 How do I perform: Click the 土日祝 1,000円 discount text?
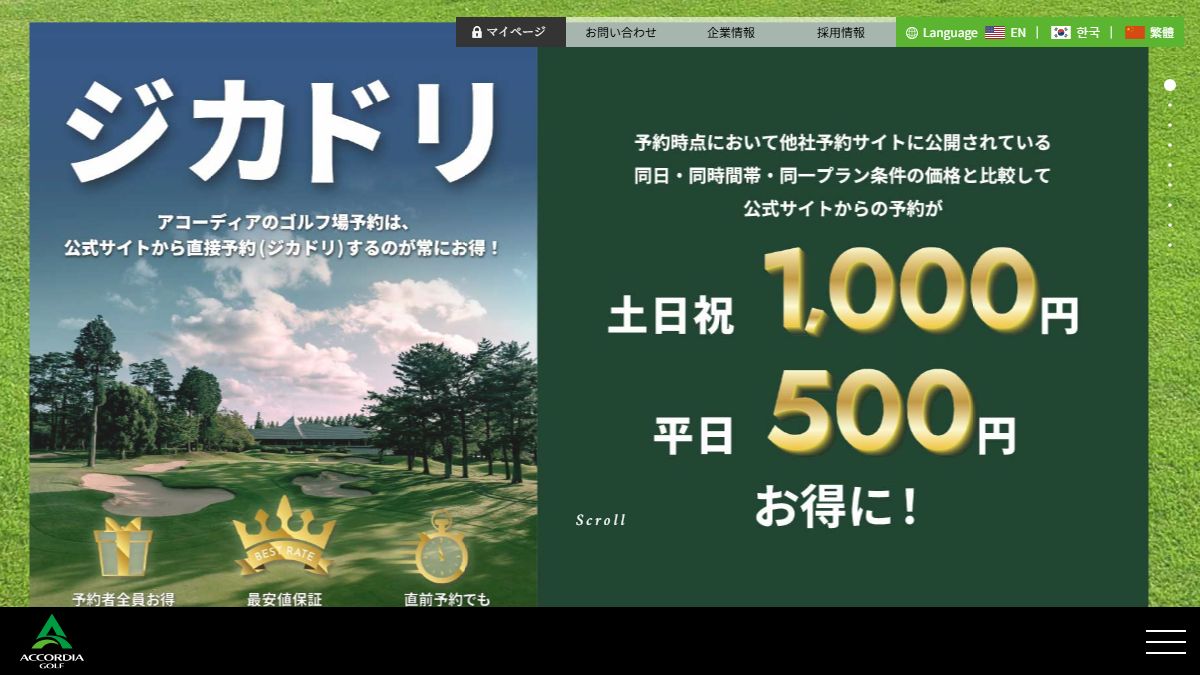pyautogui.click(x=843, y=291)
